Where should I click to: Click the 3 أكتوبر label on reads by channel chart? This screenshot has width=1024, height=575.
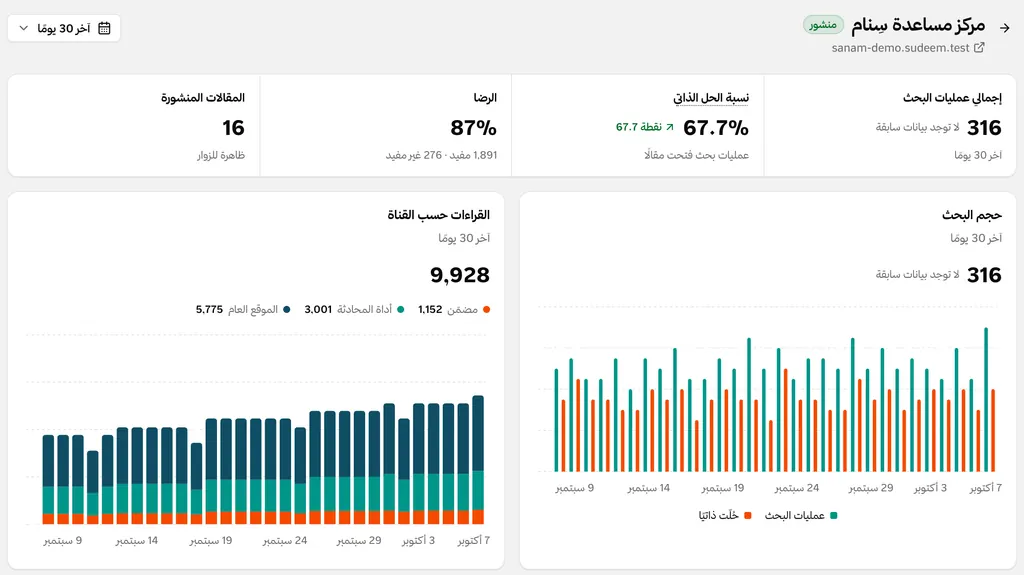coord(418,541)
